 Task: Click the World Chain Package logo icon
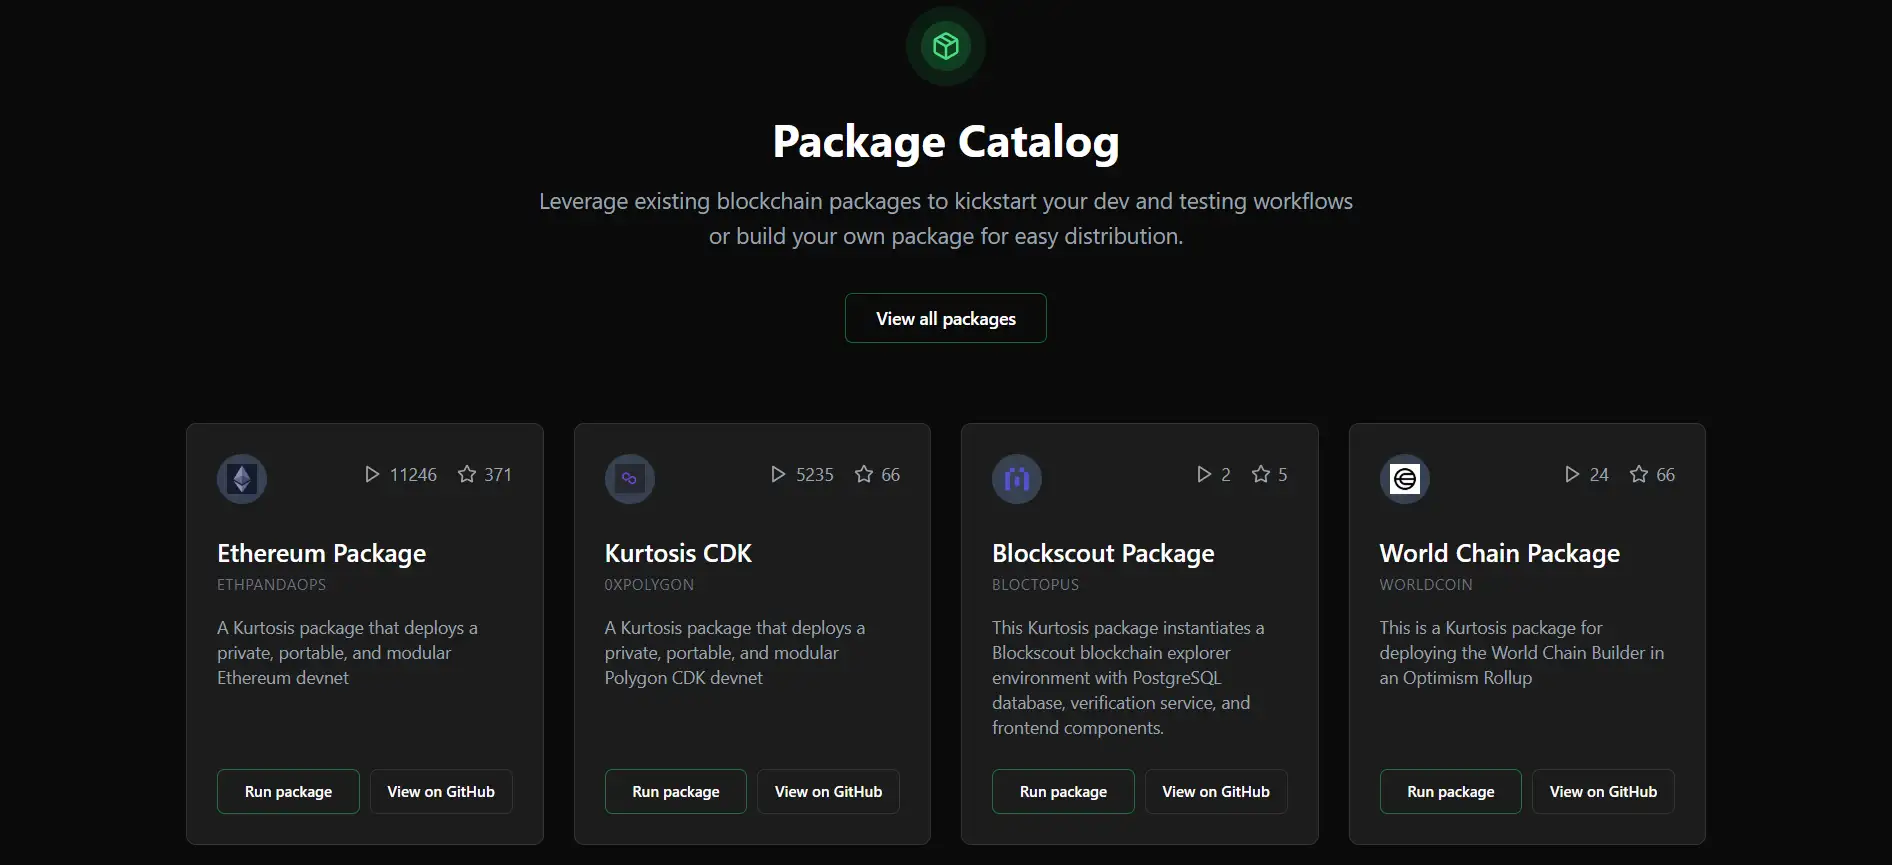(1404, 479)
